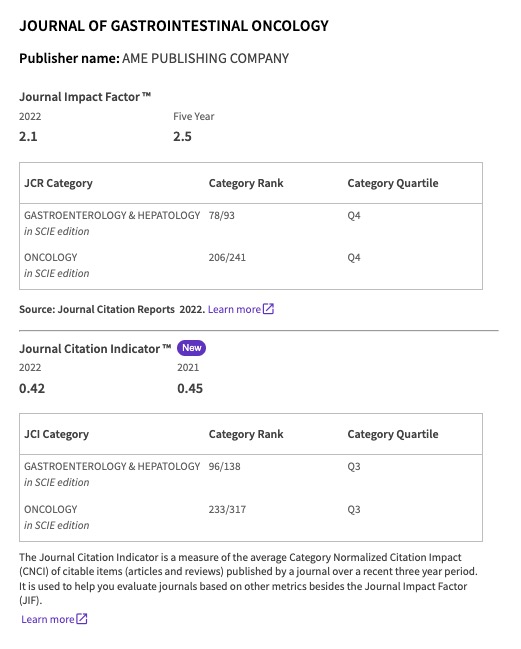Select the 206/241 Oncology rank cell
The width and height of the screenshot is (521, 649).
coord(227,257)
